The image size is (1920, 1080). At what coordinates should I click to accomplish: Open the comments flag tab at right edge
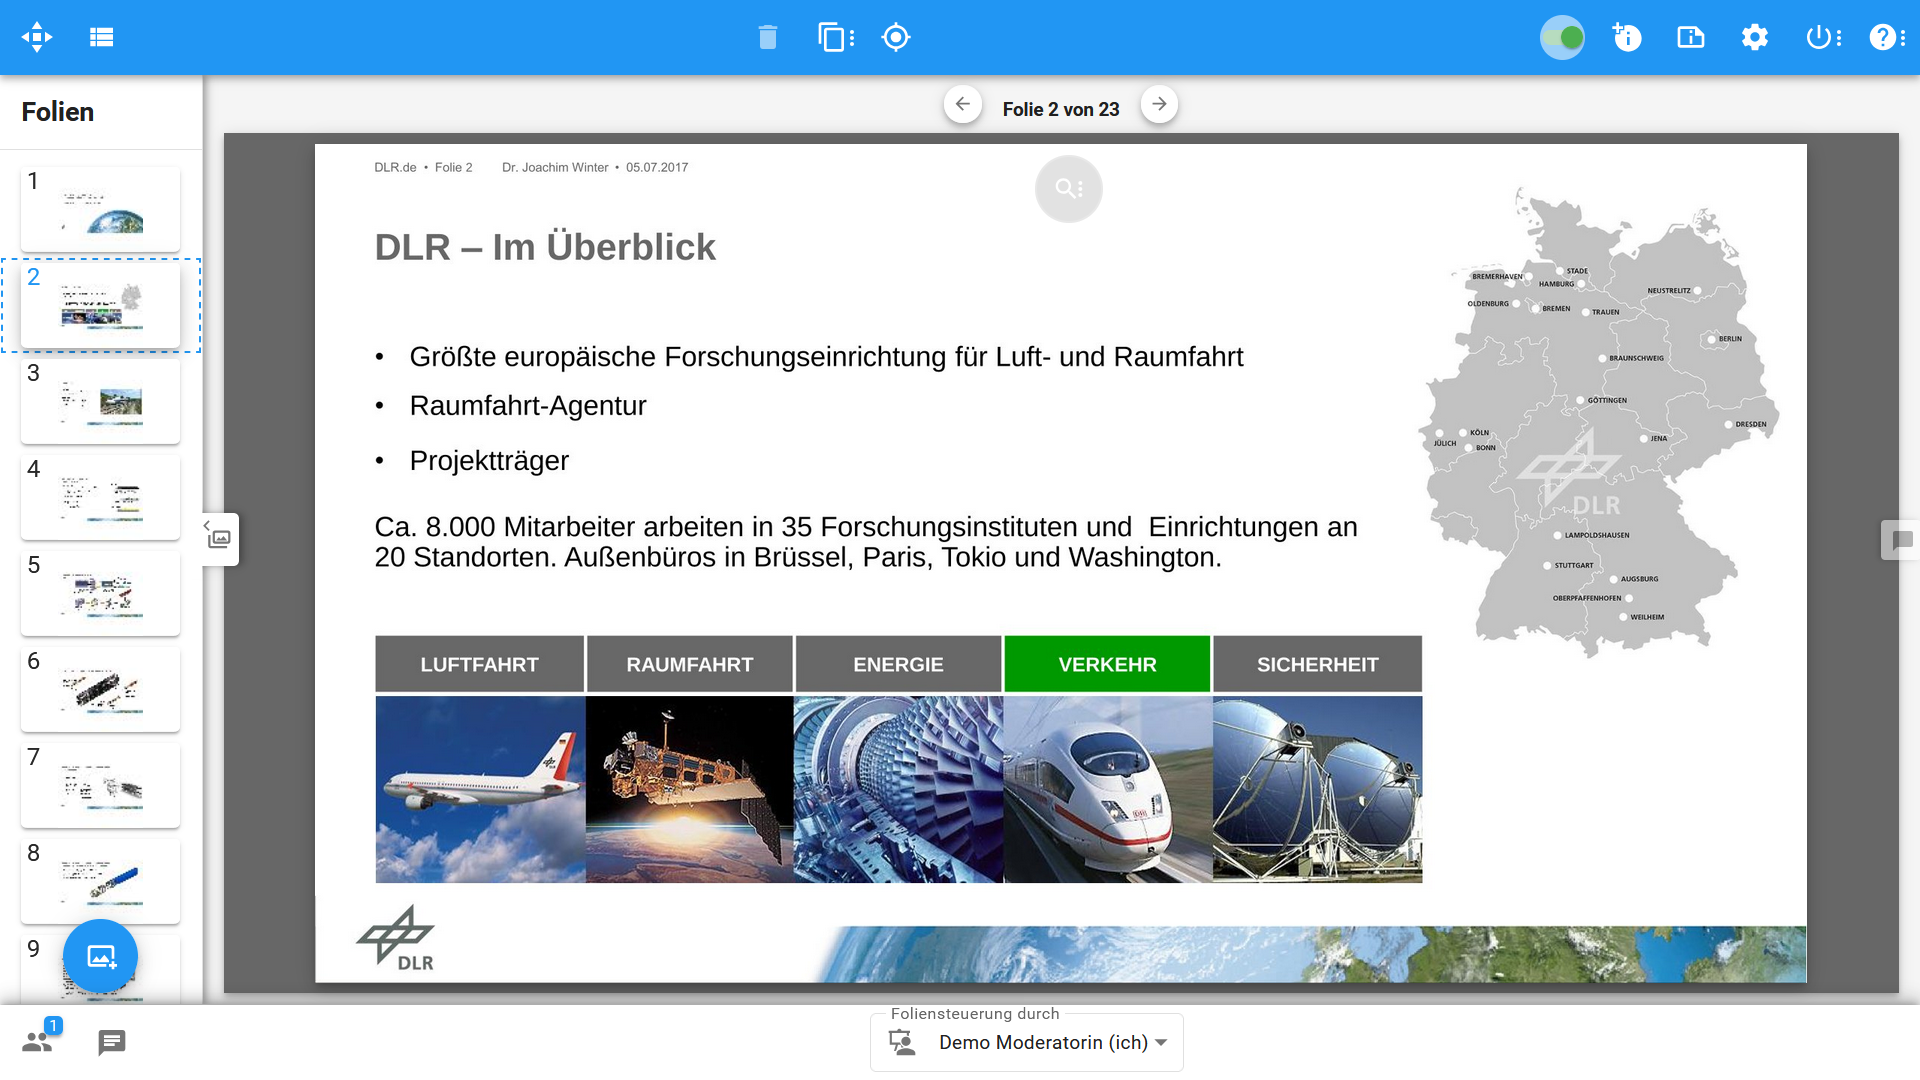[x=1901, y=540]
